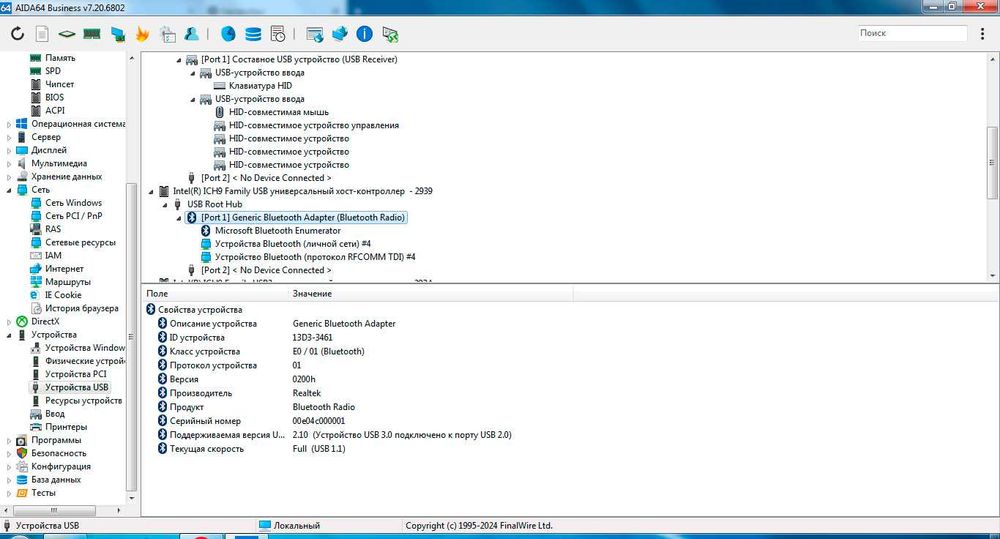Expand the Мультимедиа sidebar node

coord(9,163)
